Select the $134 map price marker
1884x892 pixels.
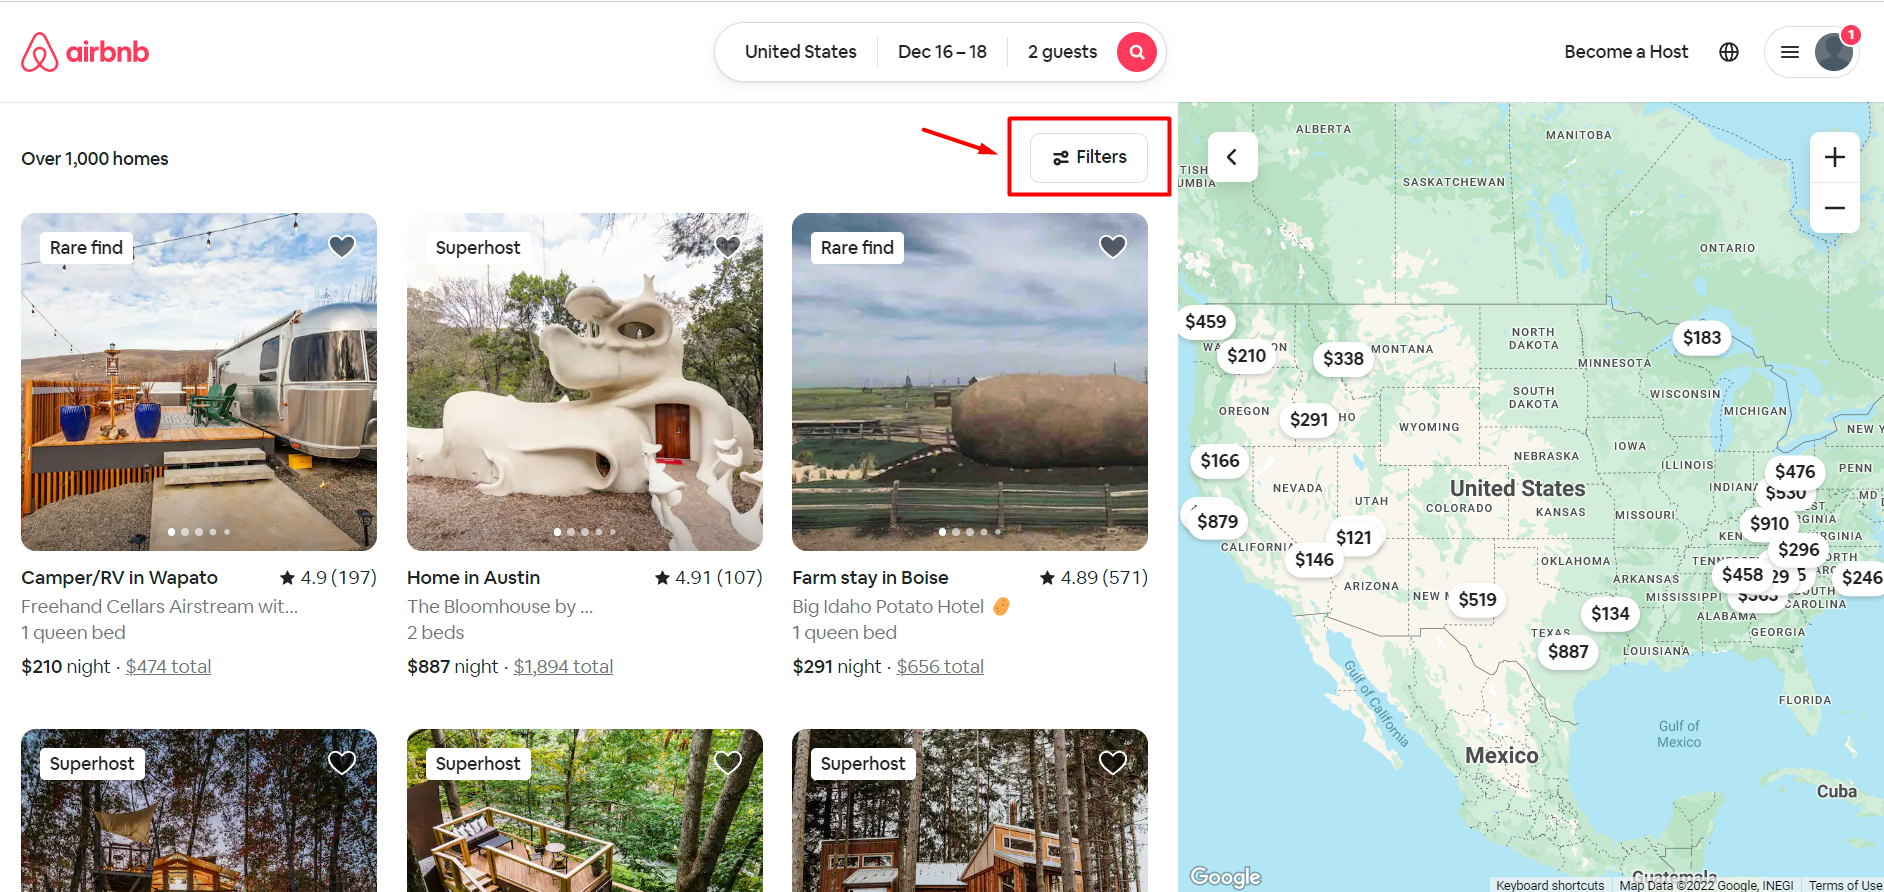[1610, 614]
